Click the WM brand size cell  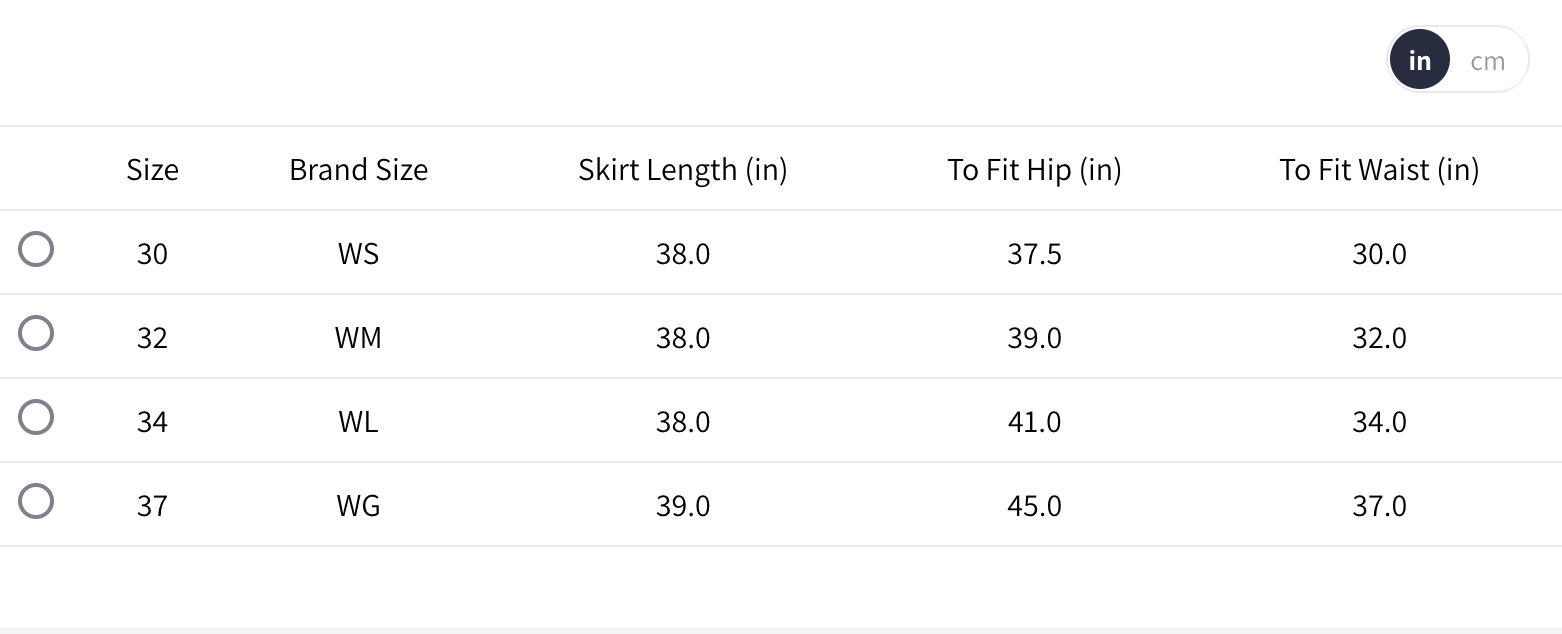[358, 338]
